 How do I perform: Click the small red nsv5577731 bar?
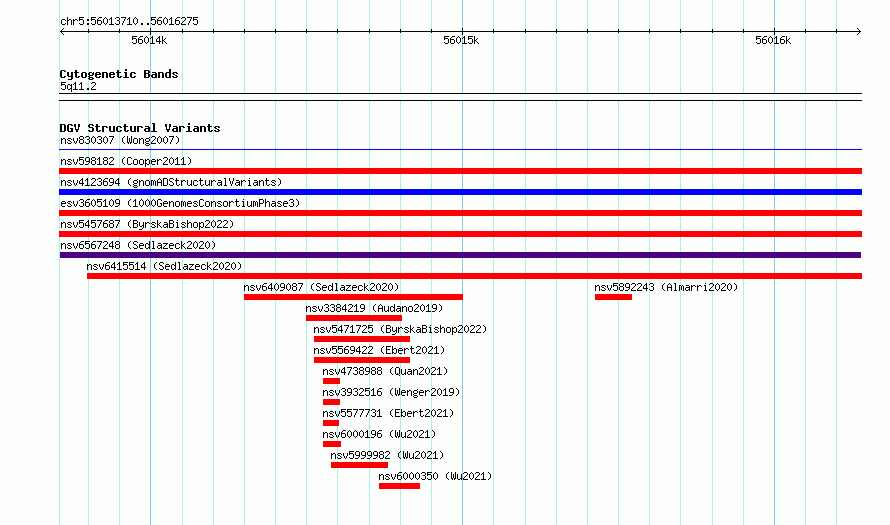330,423
